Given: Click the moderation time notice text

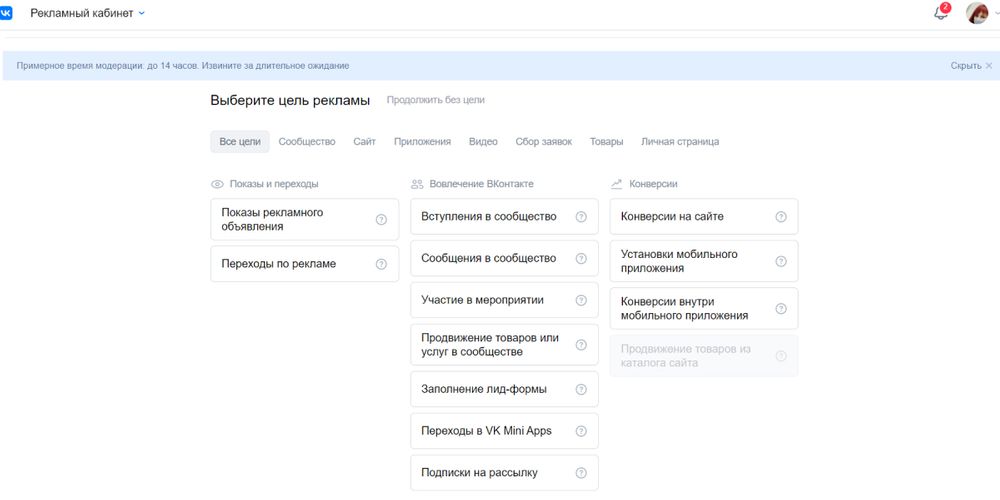Looking at the screenshot, I should 183,66.
